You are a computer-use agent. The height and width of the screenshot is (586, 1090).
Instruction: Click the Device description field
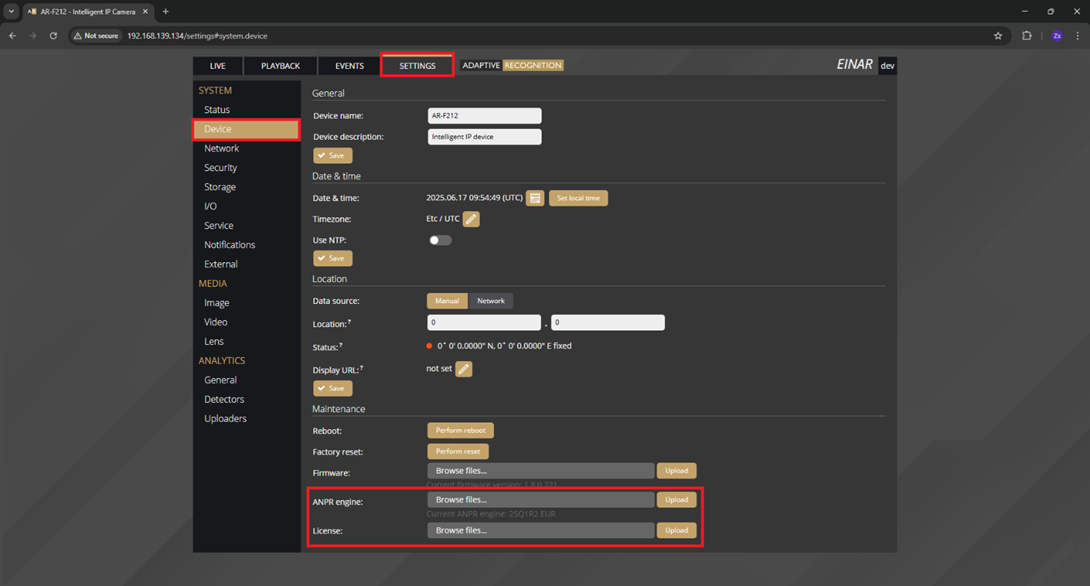(485, 137)
